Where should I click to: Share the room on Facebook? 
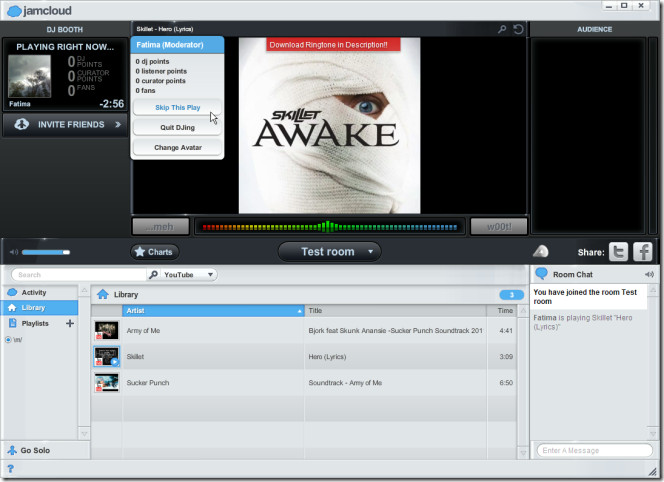pyautogui.click(x=643, y=252)
